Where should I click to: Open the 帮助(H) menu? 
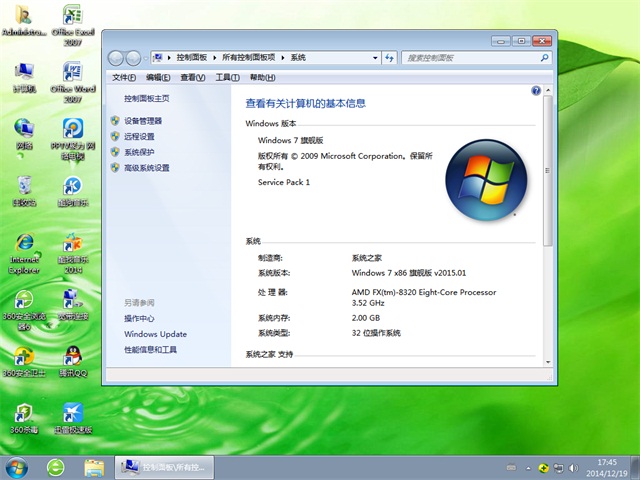[262, 77]
